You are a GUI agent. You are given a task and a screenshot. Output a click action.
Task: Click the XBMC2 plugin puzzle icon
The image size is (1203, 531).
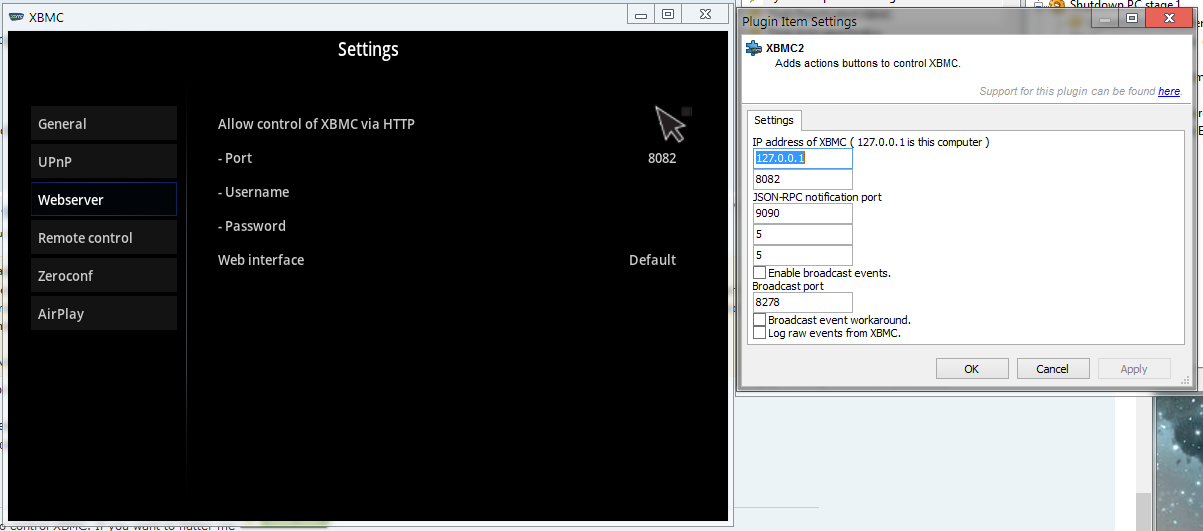[x=754, y=48]
